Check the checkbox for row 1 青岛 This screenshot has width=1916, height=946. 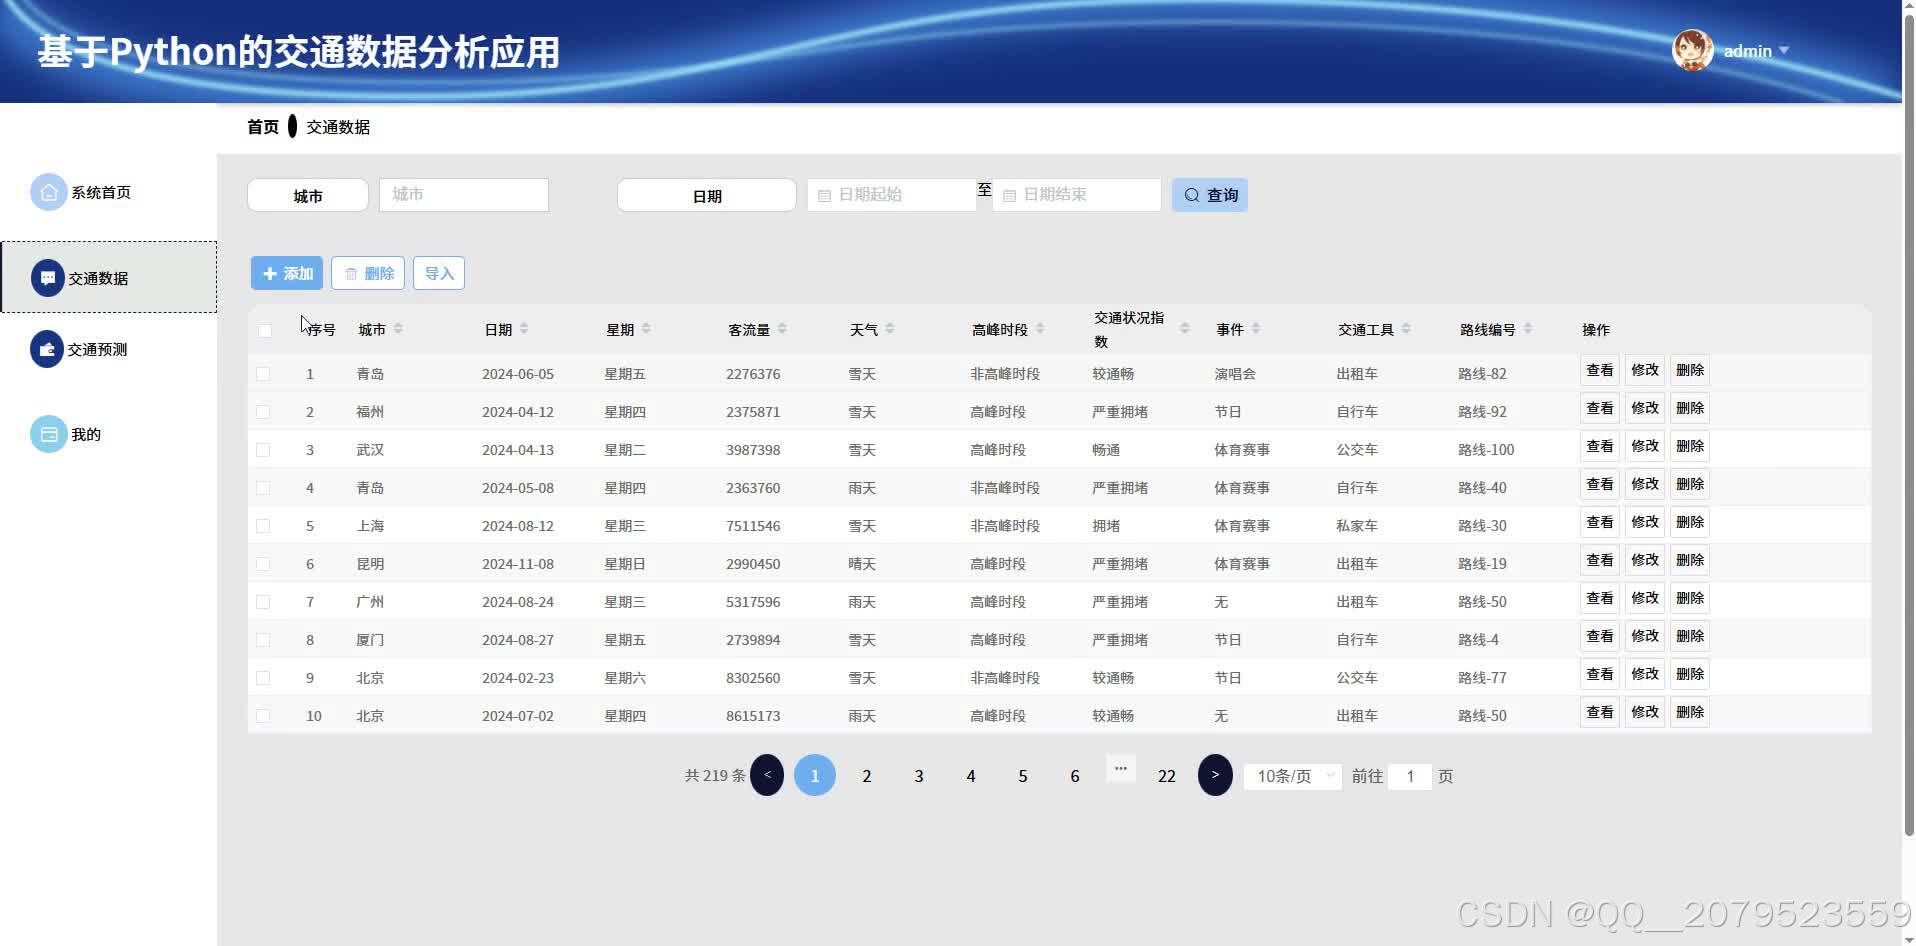[x=263, y=373]
